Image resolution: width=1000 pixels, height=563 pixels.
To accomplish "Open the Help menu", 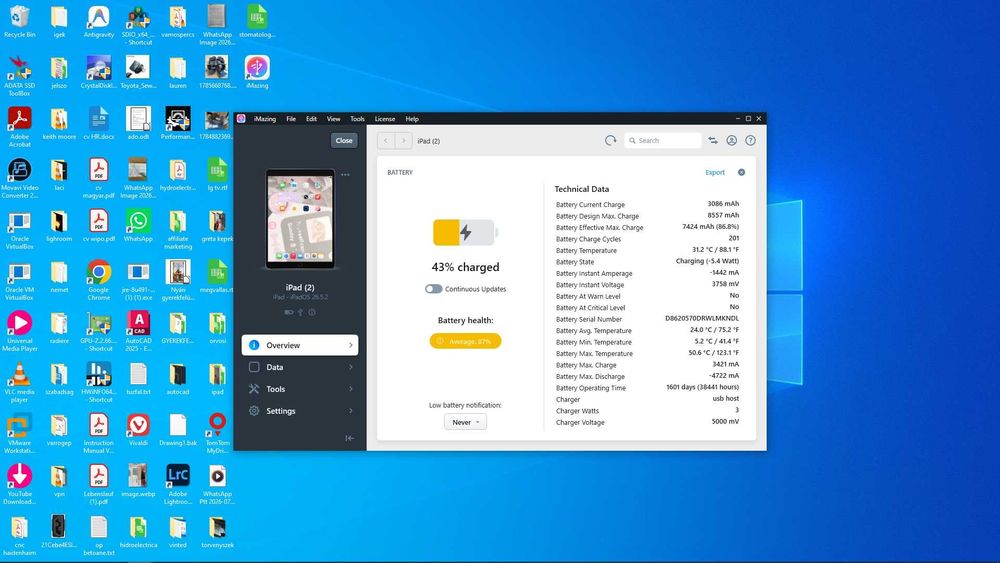I will tap(412, 119).
